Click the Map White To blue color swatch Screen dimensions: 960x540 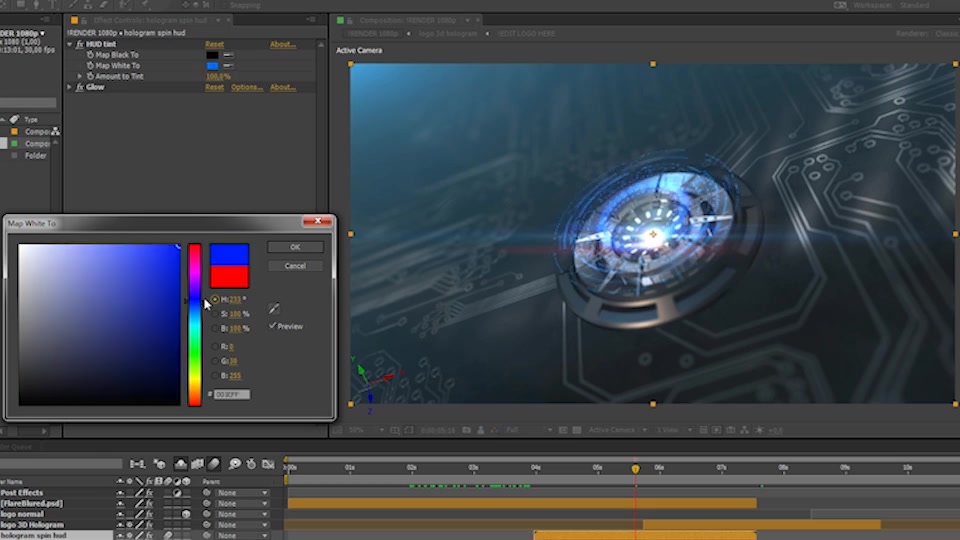tap(212, 66)
